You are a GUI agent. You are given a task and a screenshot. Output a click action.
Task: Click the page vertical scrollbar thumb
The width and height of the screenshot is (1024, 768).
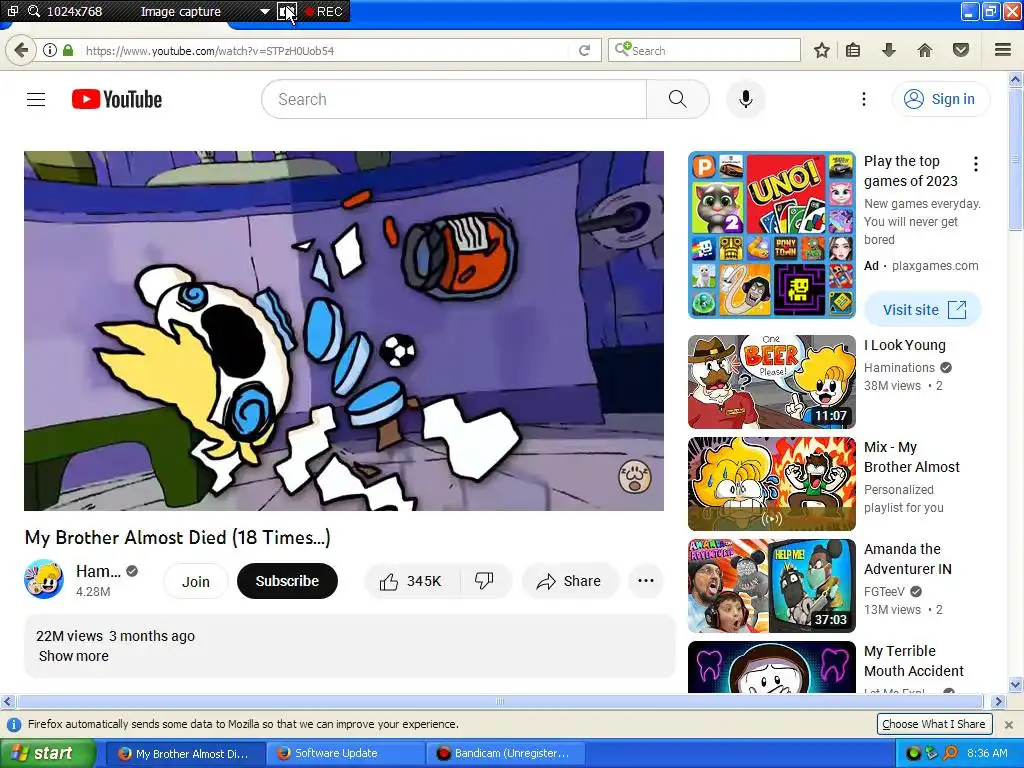tap(1016, 160)
